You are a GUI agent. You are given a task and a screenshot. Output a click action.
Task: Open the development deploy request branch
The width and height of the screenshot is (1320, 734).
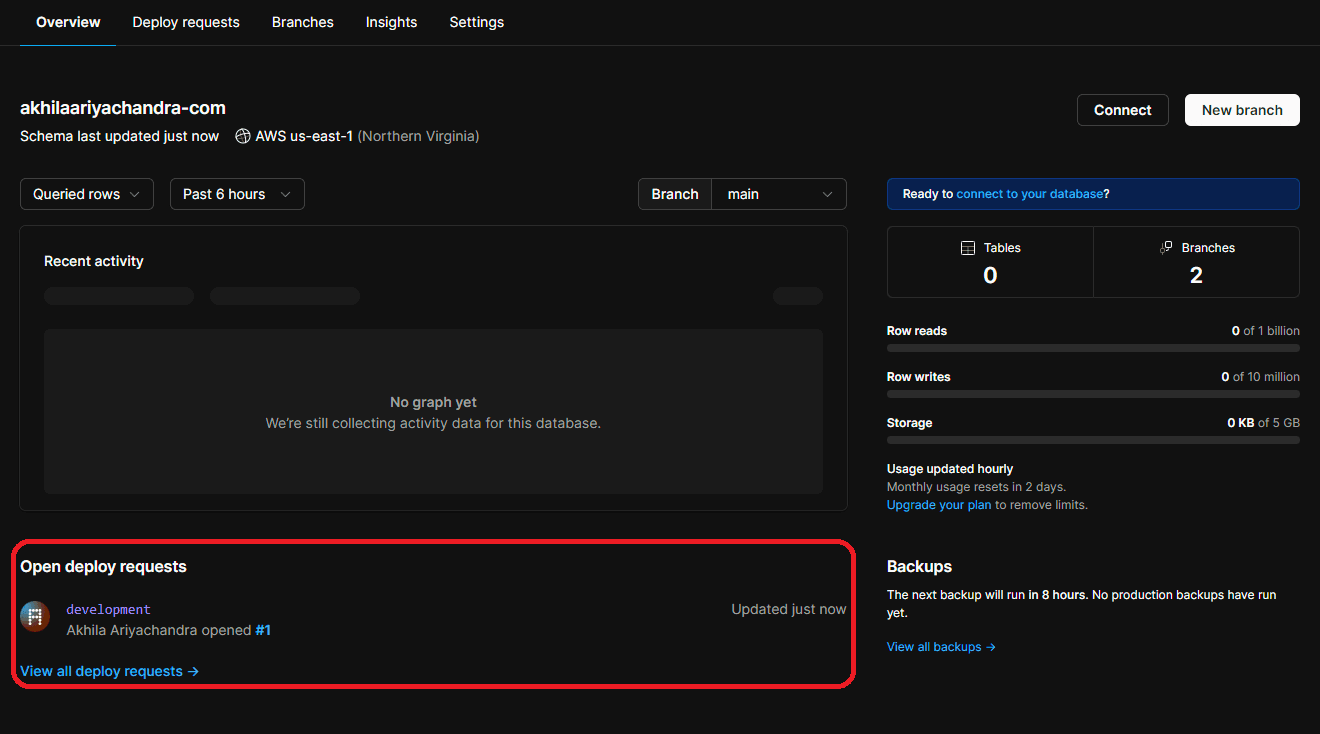coord(108,609)
